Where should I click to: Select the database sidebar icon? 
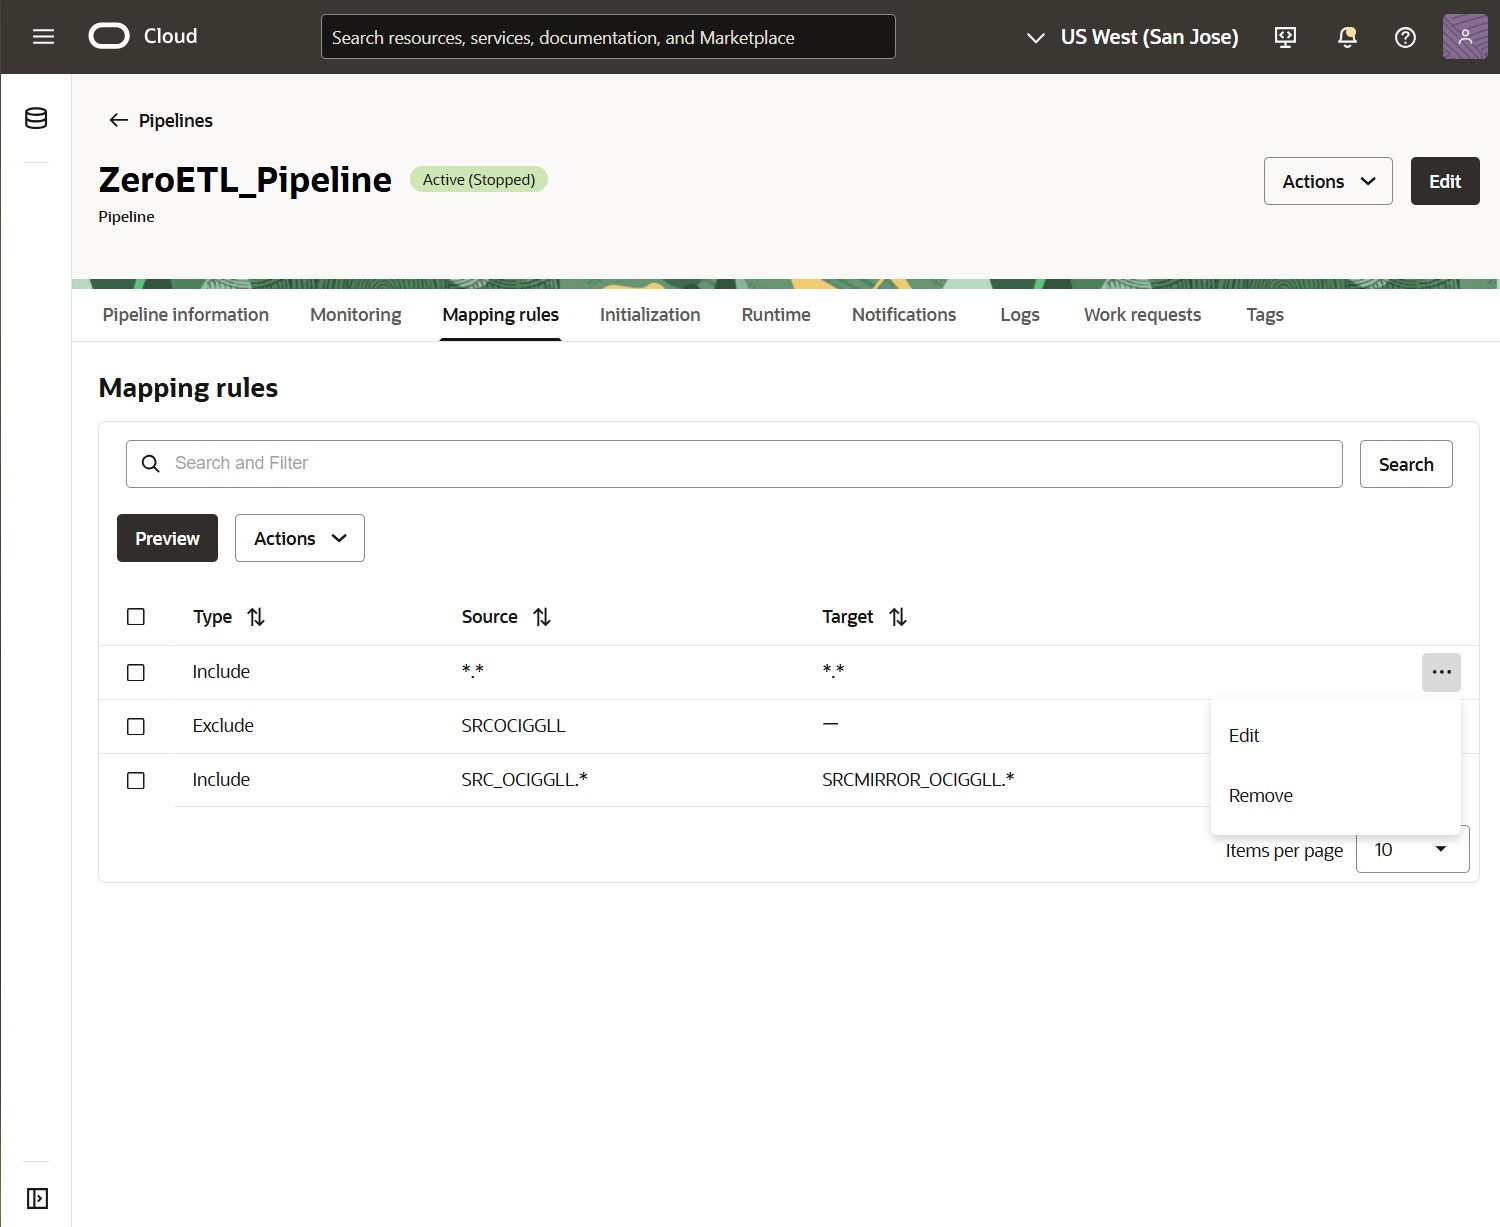[x=35, y=117]
